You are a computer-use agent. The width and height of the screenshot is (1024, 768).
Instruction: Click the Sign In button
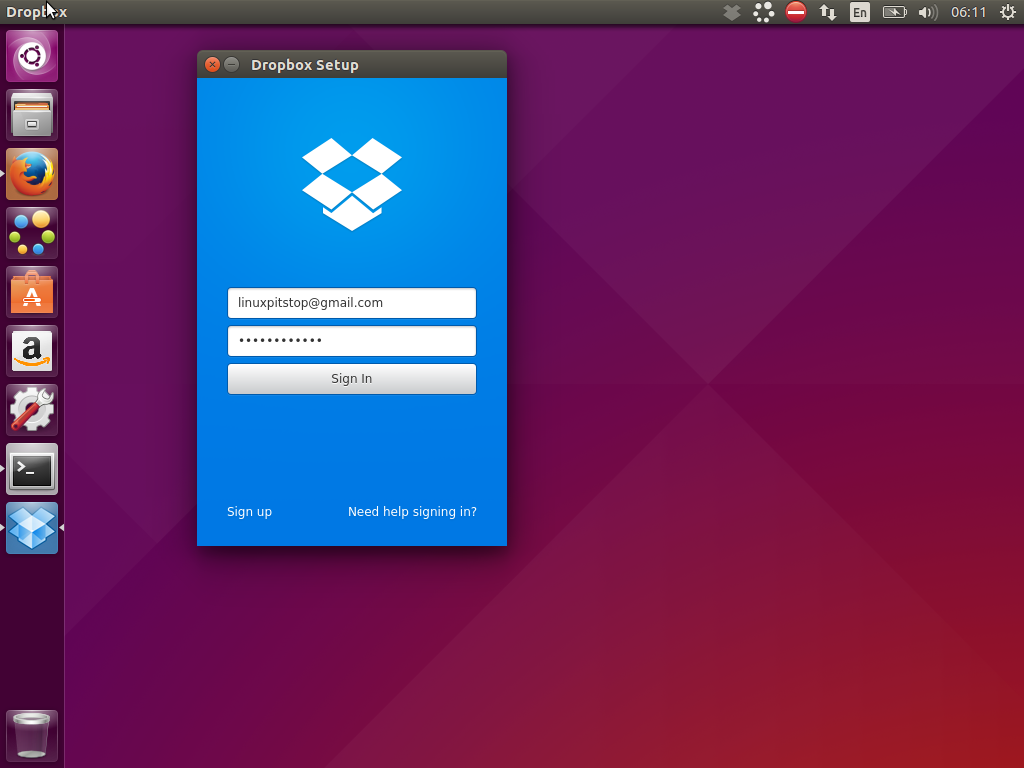[352, 379]
